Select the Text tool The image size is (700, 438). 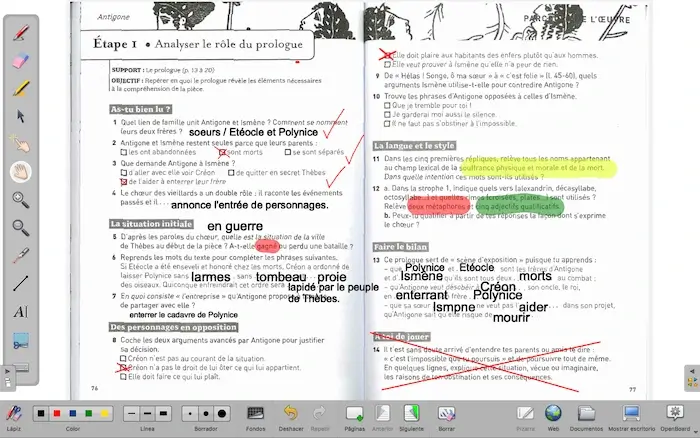pyautogui.click(x=19, y=312)
